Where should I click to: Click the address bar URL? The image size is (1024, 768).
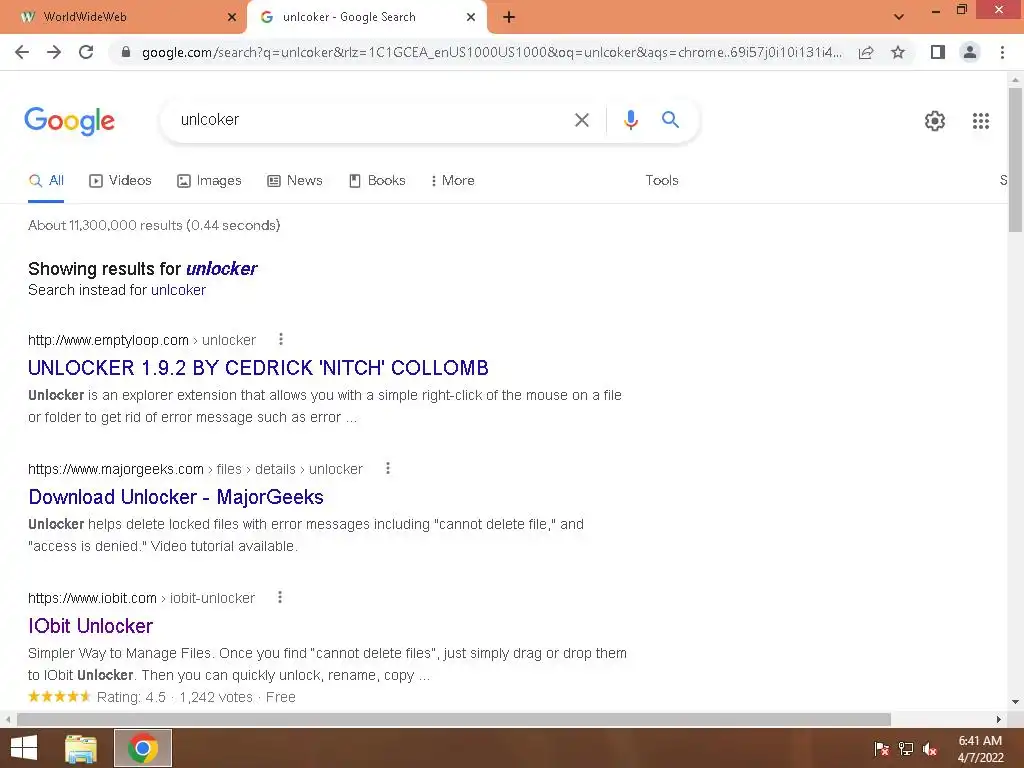click(491, 52)
